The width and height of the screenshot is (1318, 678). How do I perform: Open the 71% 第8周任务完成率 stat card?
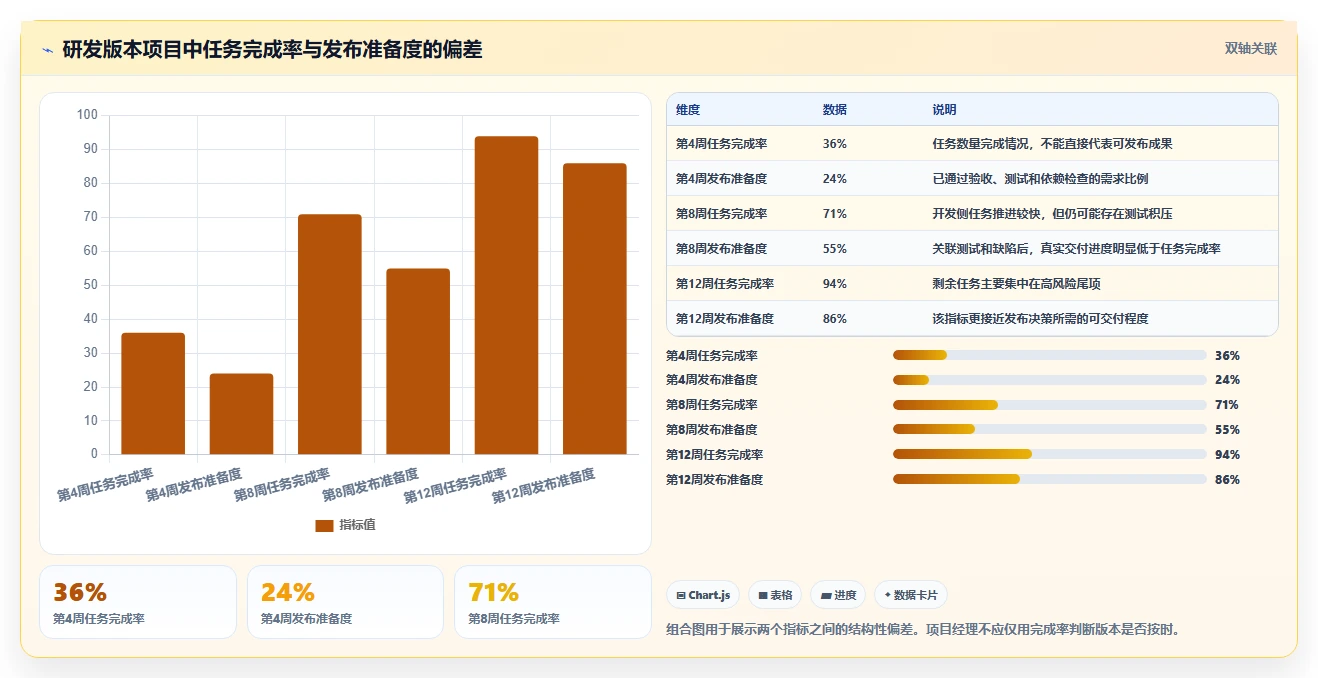(553, 602)
